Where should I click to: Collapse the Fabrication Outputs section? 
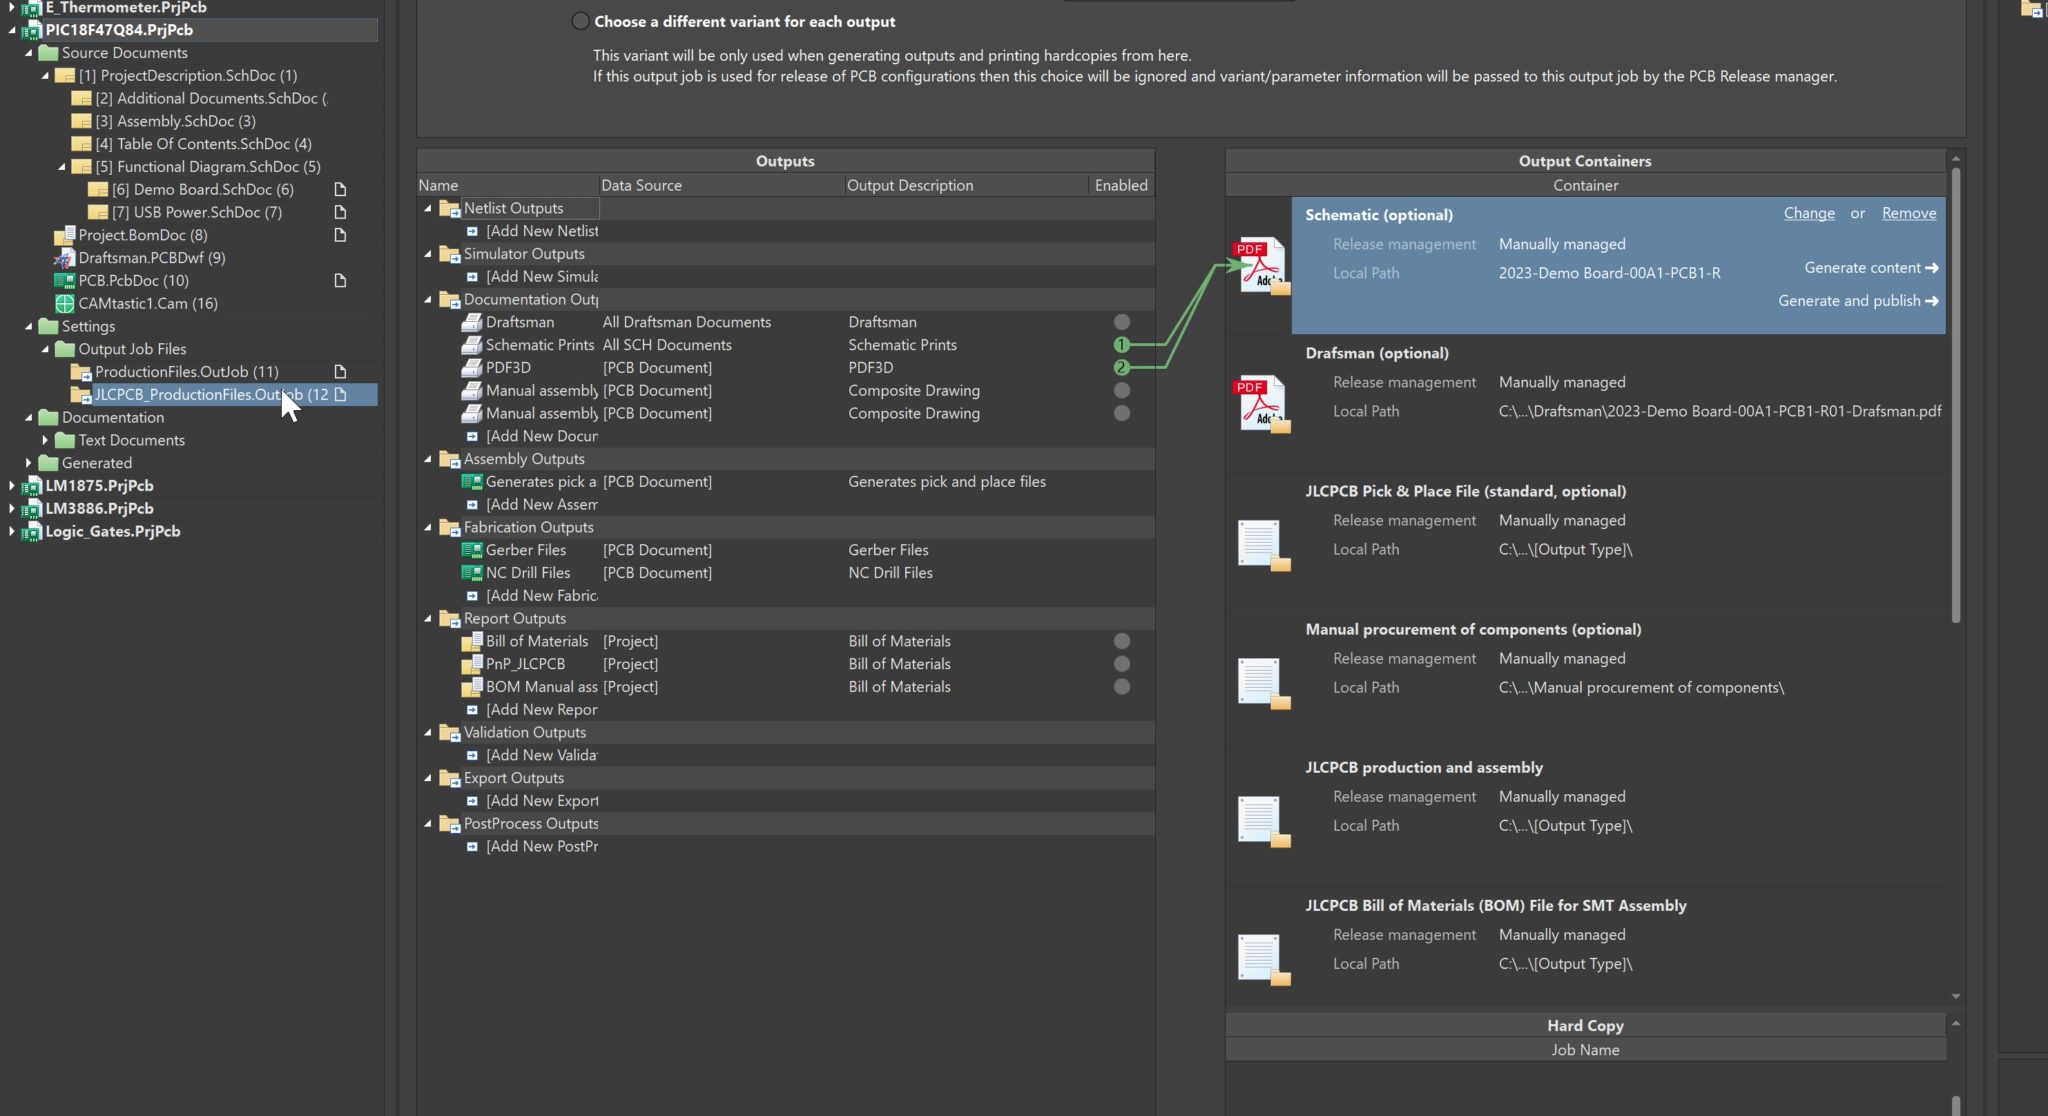click(428, 527)
